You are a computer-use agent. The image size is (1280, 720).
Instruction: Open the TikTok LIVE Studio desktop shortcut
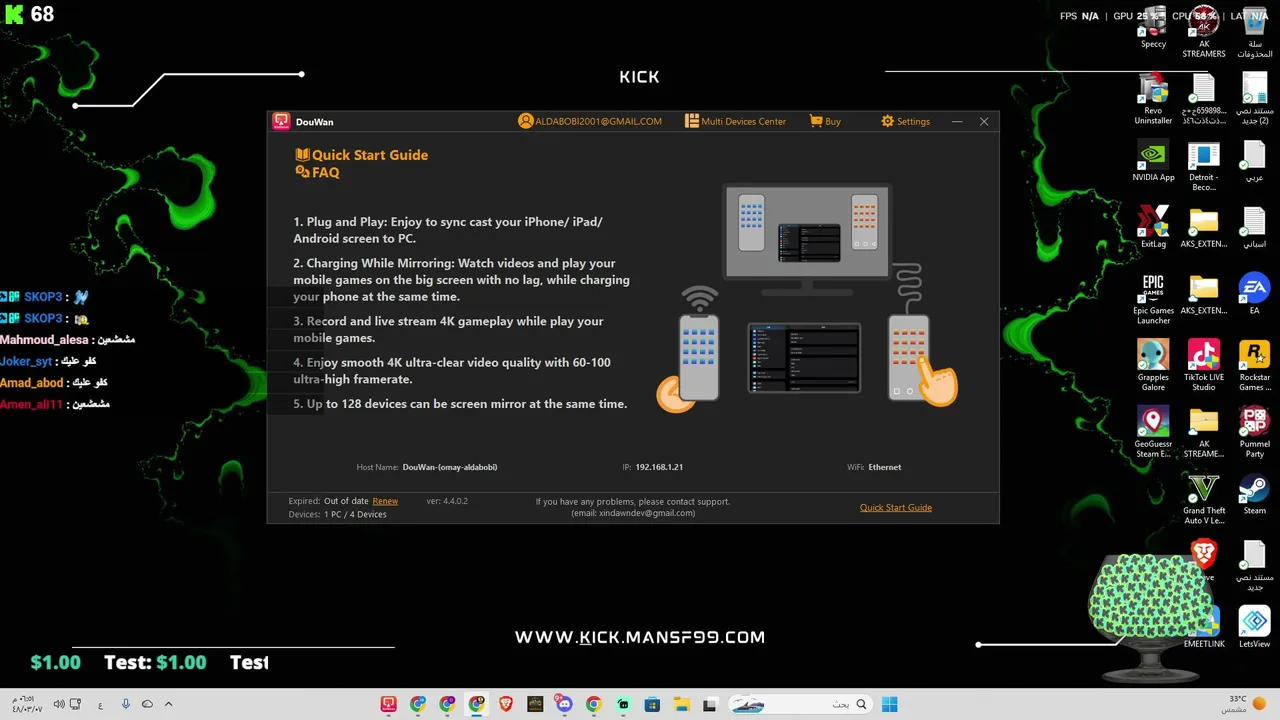click(x=1204, y=366)
